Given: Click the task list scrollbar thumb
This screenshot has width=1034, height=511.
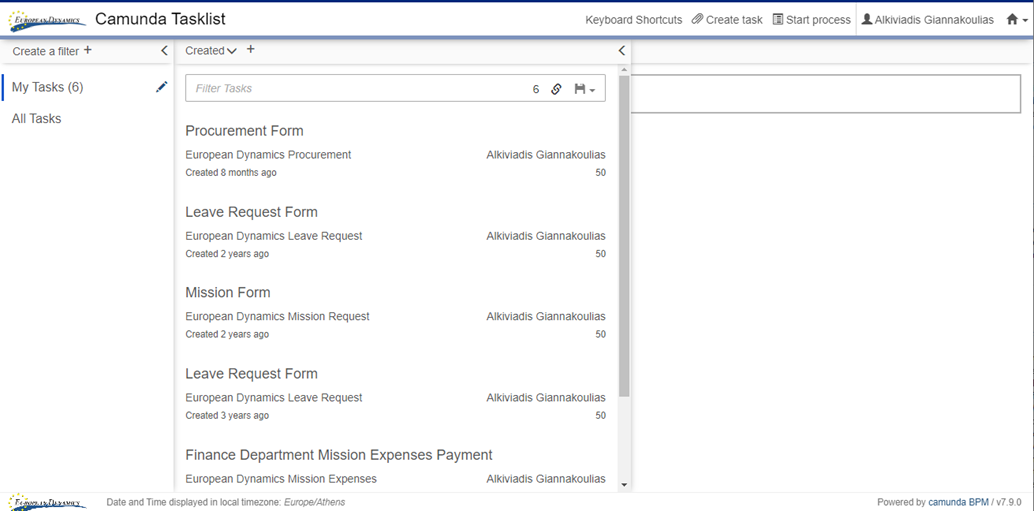Looking at the screenshot, I should point(624,236).
